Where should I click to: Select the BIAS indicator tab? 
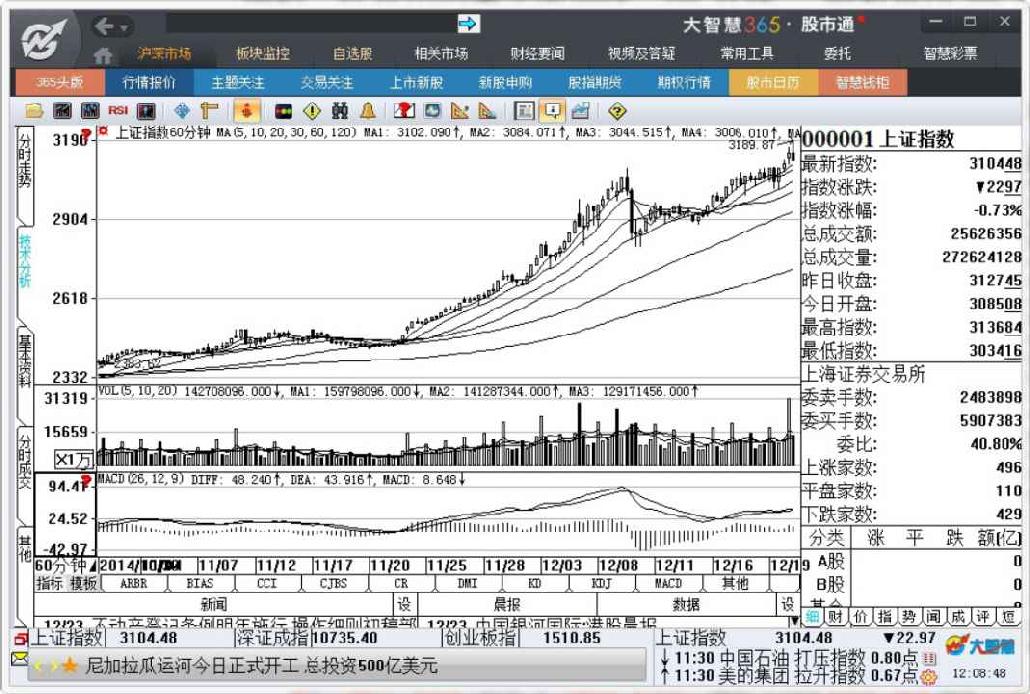(200, 583)
